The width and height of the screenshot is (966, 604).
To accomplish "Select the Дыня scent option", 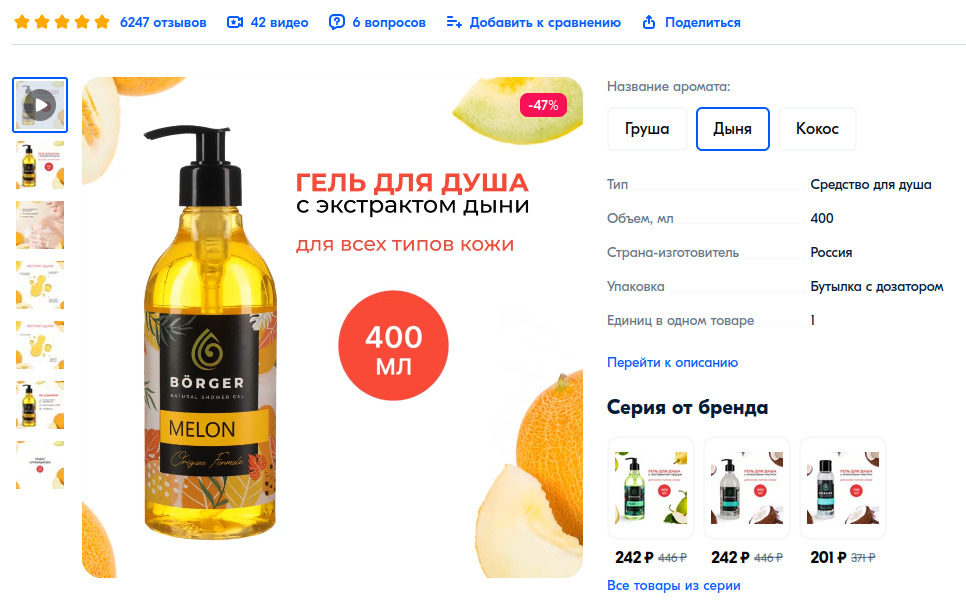I will coord(733,129).
